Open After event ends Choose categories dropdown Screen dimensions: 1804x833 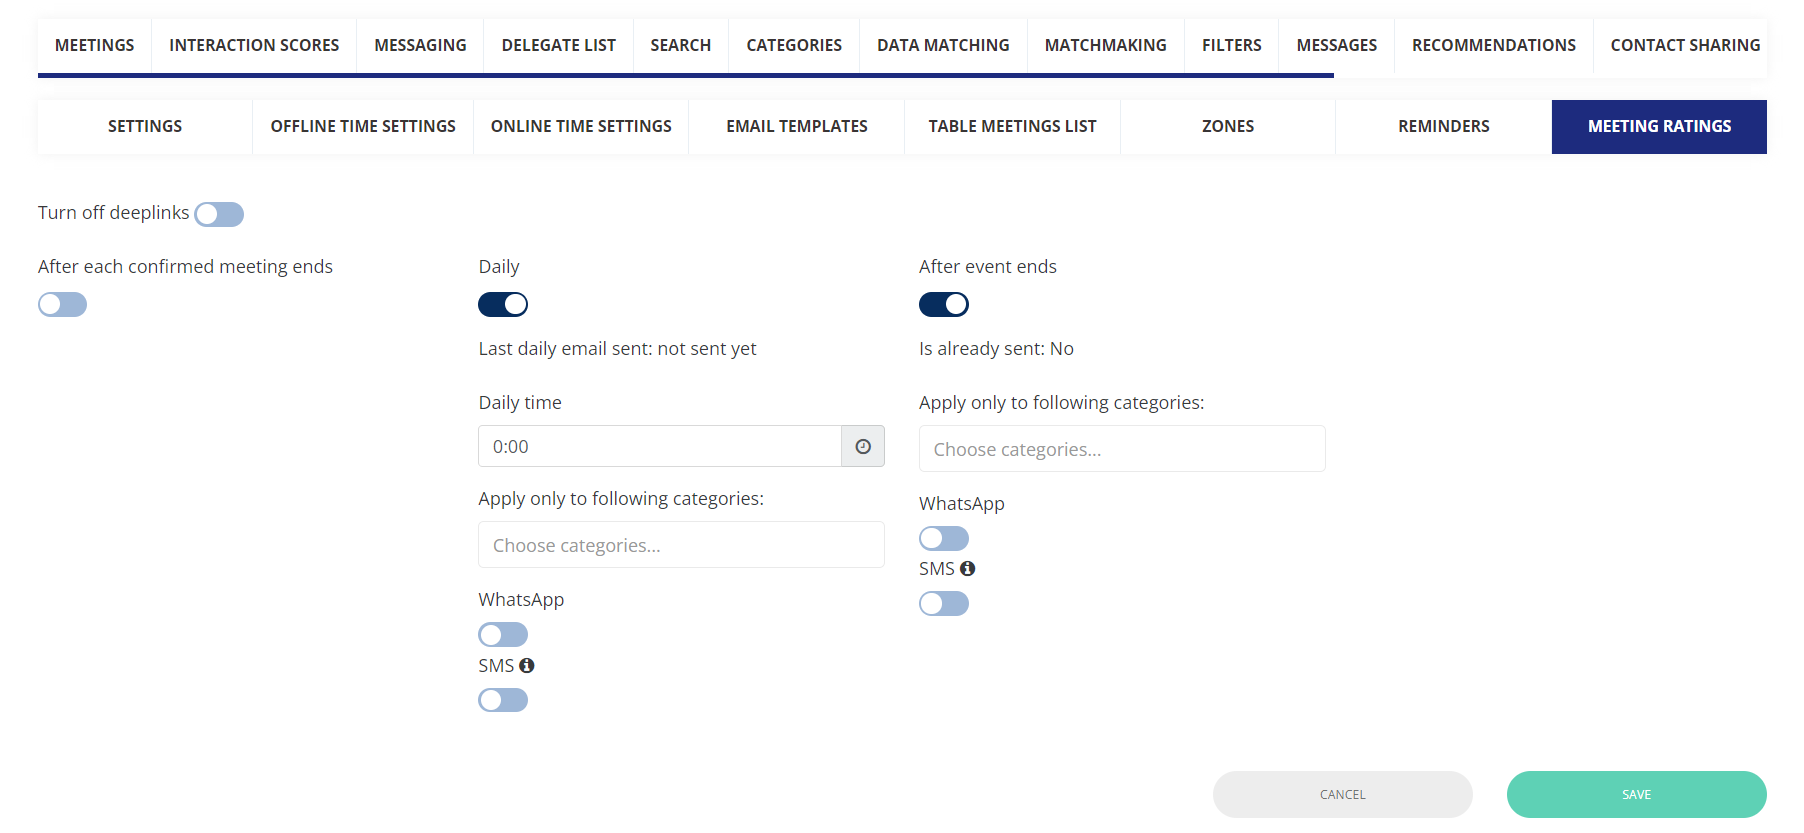tap(1122, 449)
